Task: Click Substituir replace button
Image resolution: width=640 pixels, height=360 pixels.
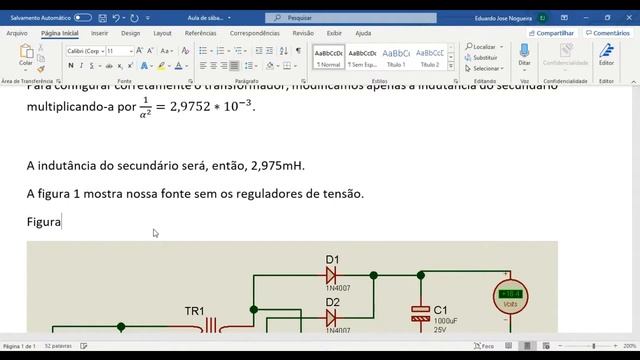Action: pyautogui.click(x=481, y=58)
